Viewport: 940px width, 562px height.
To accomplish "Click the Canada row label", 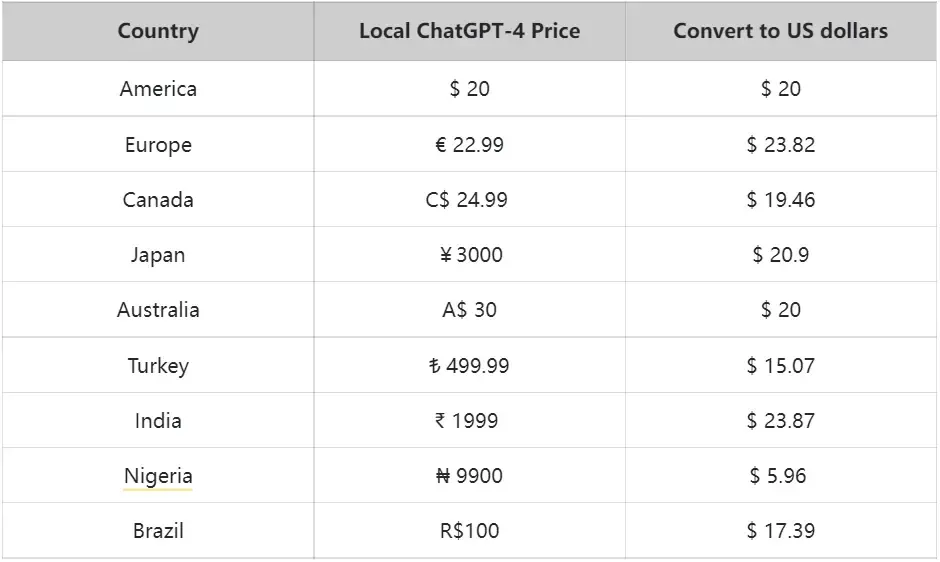I will pyautogui.click(x=158, y=200).
